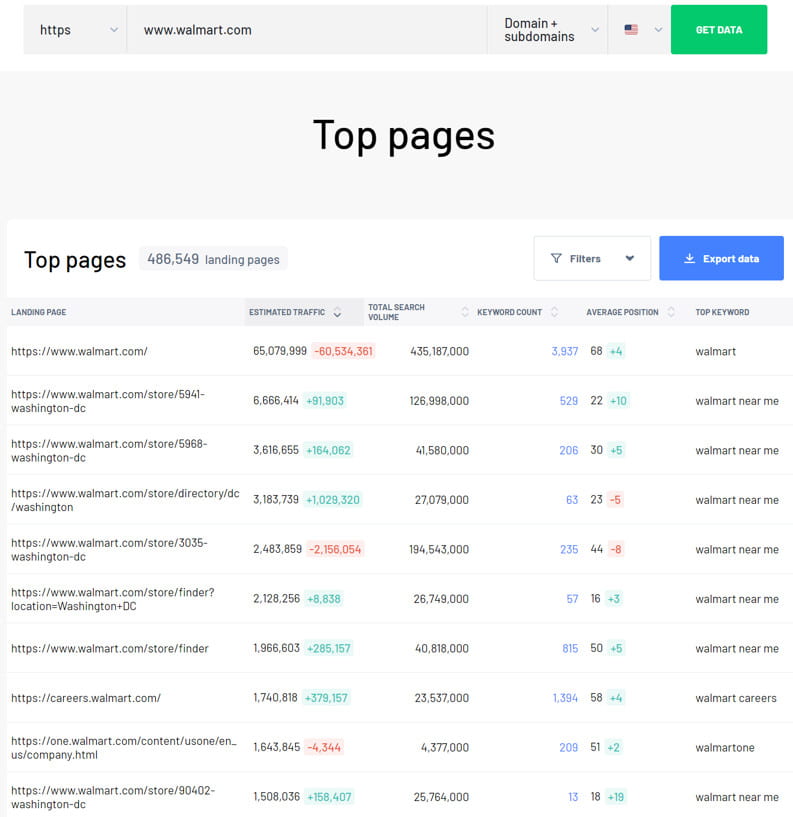Click the www.walmart.com domain input field
Screen dimensions: 793x817
click(x=307, y=30)
